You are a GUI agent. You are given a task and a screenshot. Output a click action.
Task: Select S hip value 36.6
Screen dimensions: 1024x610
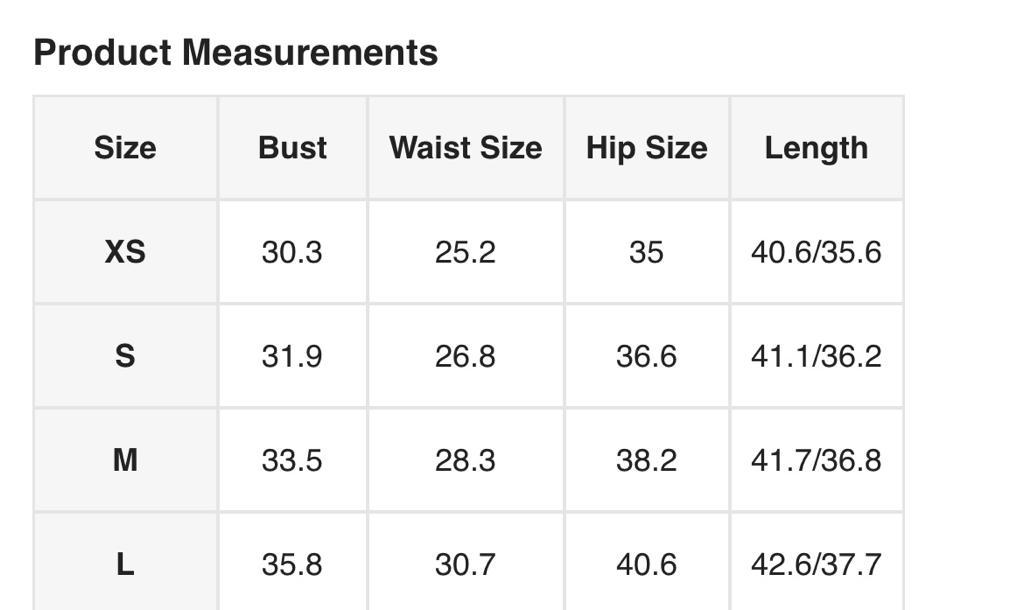click(646, 356)
